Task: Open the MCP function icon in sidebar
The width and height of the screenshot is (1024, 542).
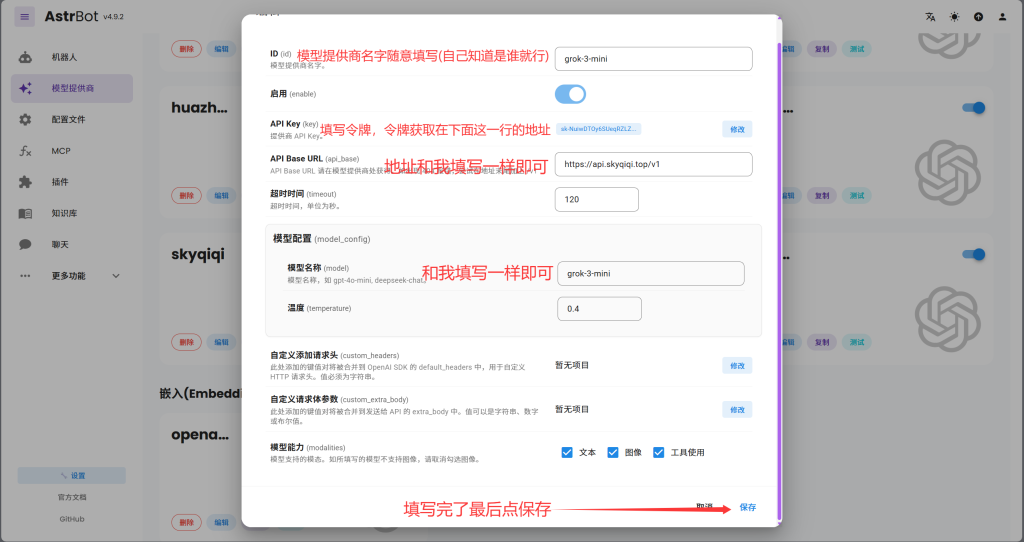Action: pos(26,151)
